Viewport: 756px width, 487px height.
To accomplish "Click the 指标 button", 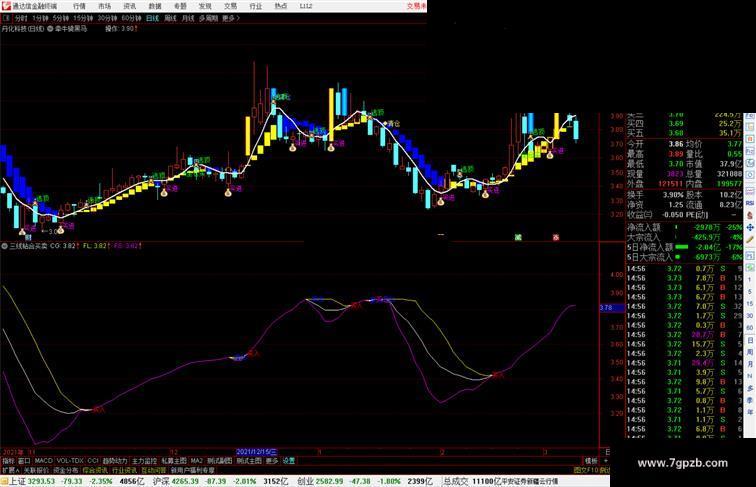I will (x=8, y=461).
